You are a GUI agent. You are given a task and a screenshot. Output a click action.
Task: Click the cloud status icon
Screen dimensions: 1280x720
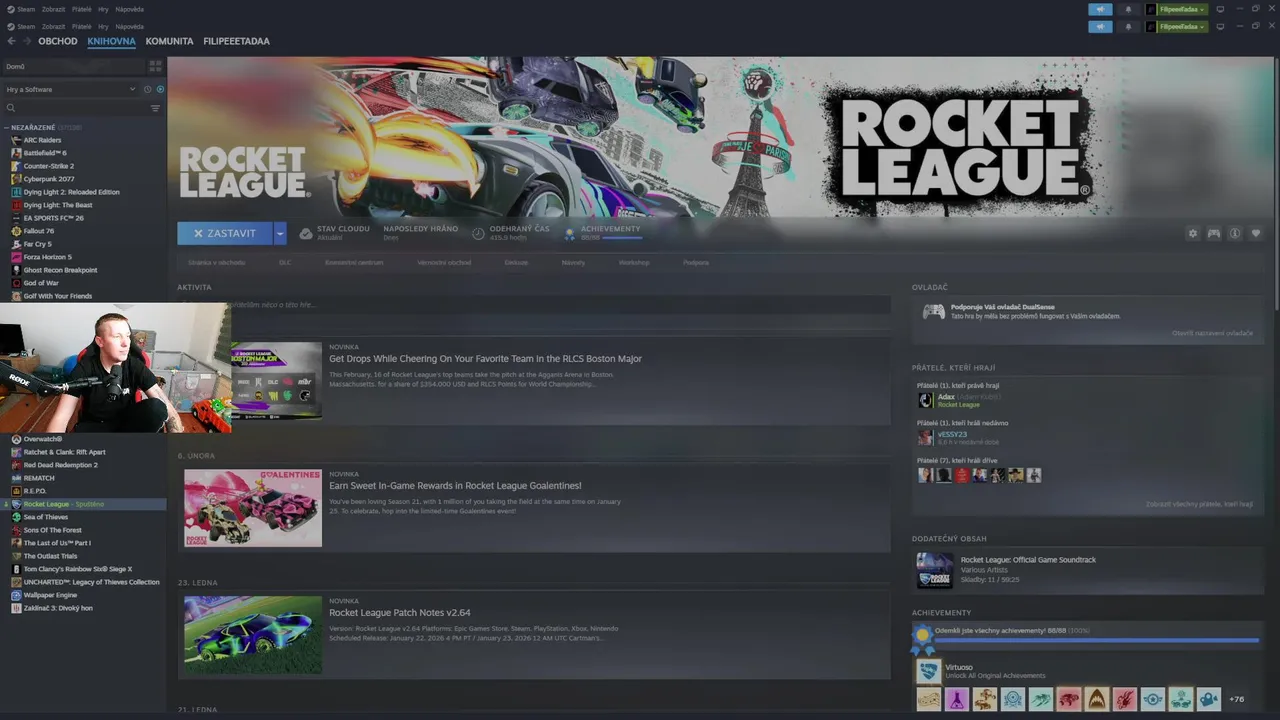[x=306, y=233]
